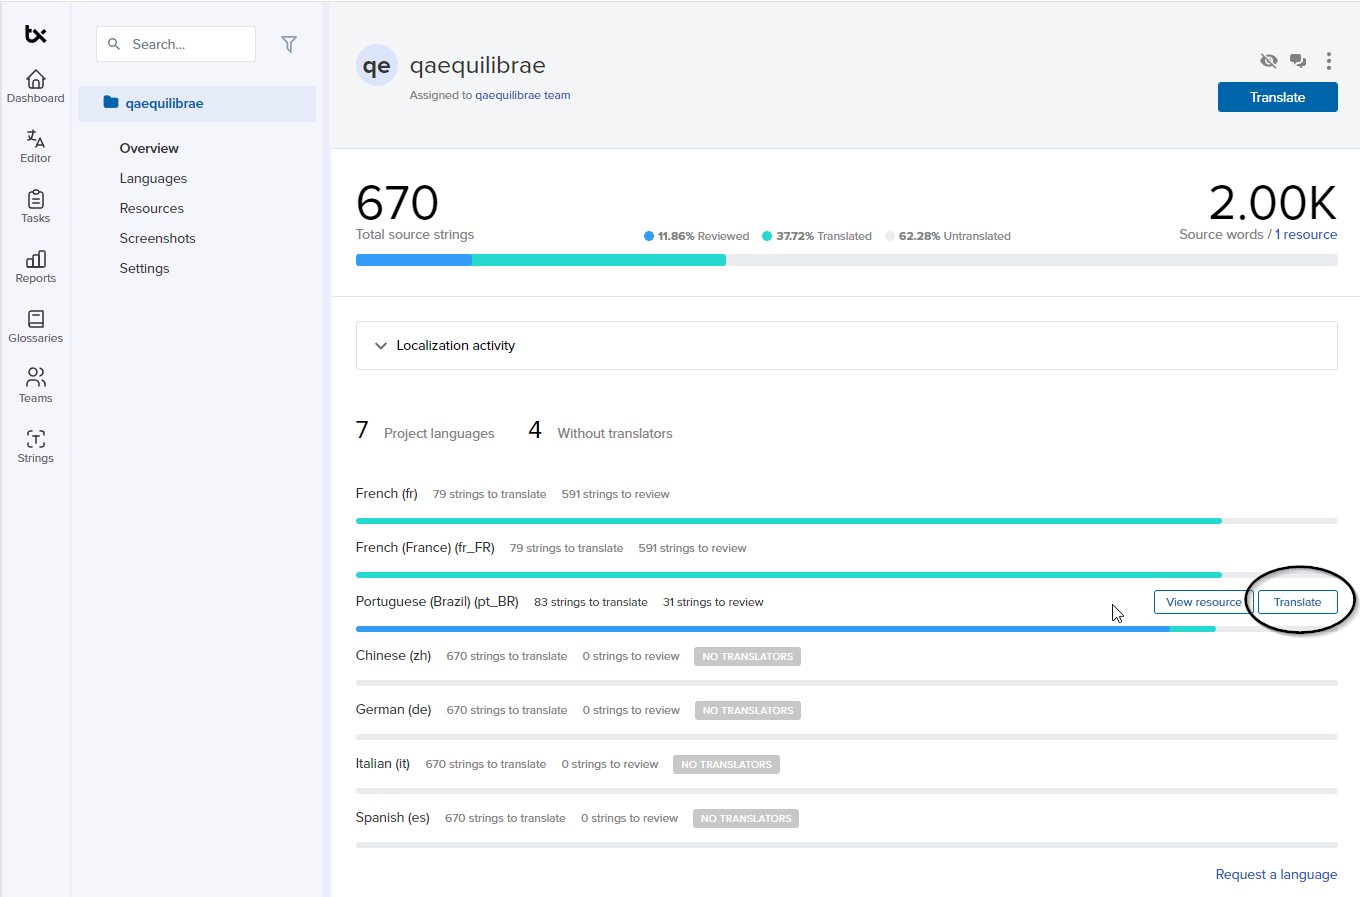
Task: Open the filter funnel icon
Action: 289,44
